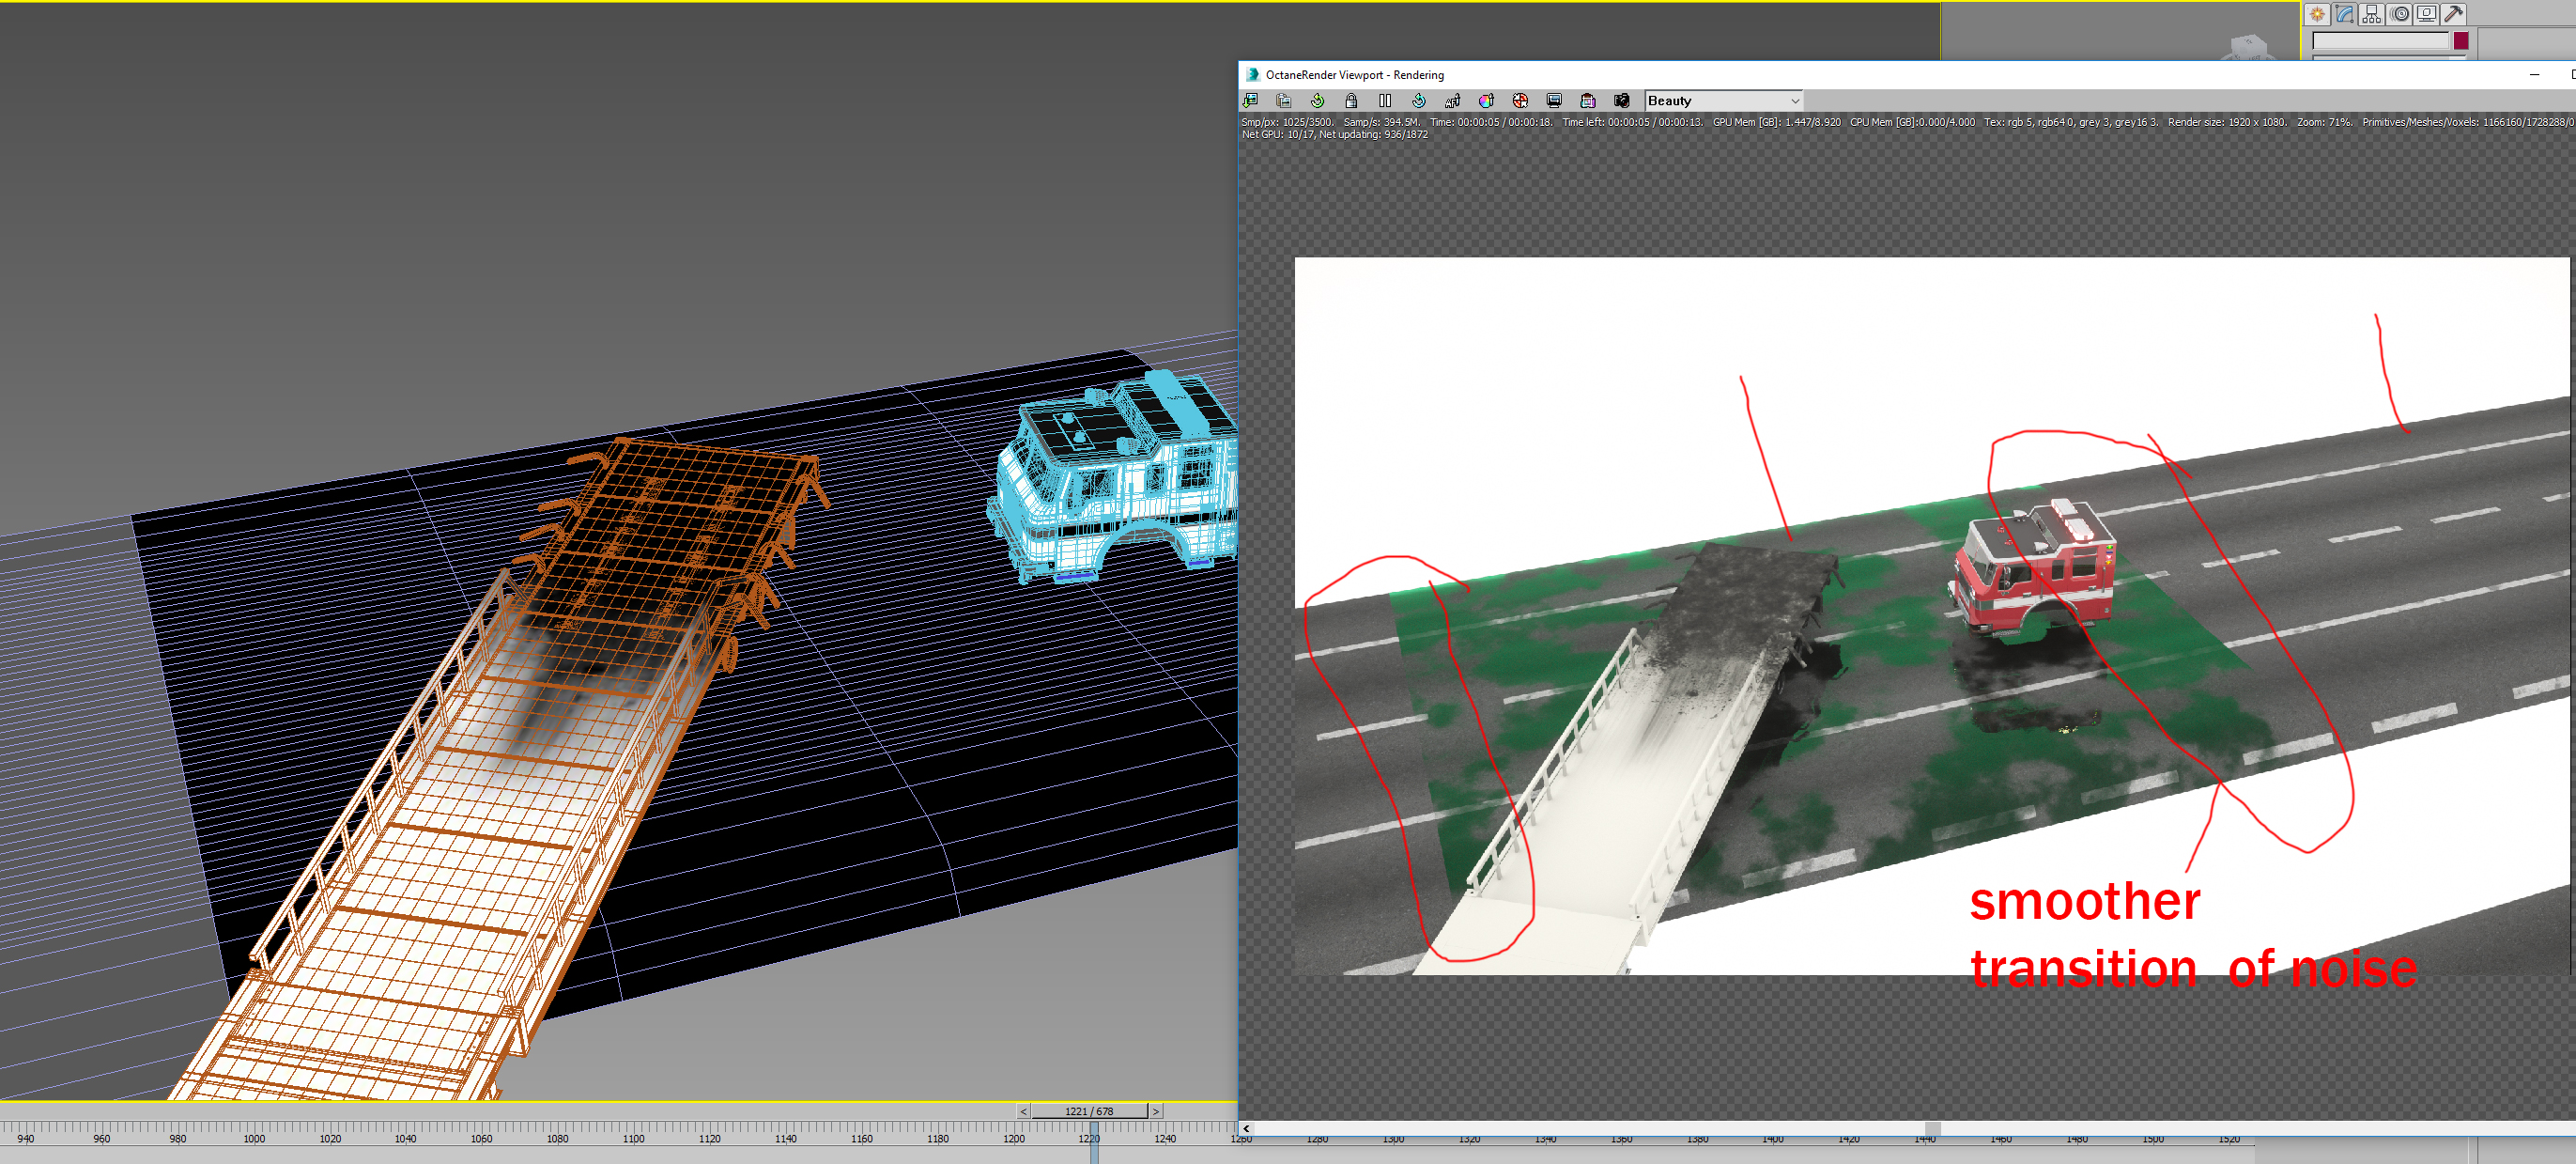Click the object name input field
2576x1164 pixels.
(x=2380, y=41)
